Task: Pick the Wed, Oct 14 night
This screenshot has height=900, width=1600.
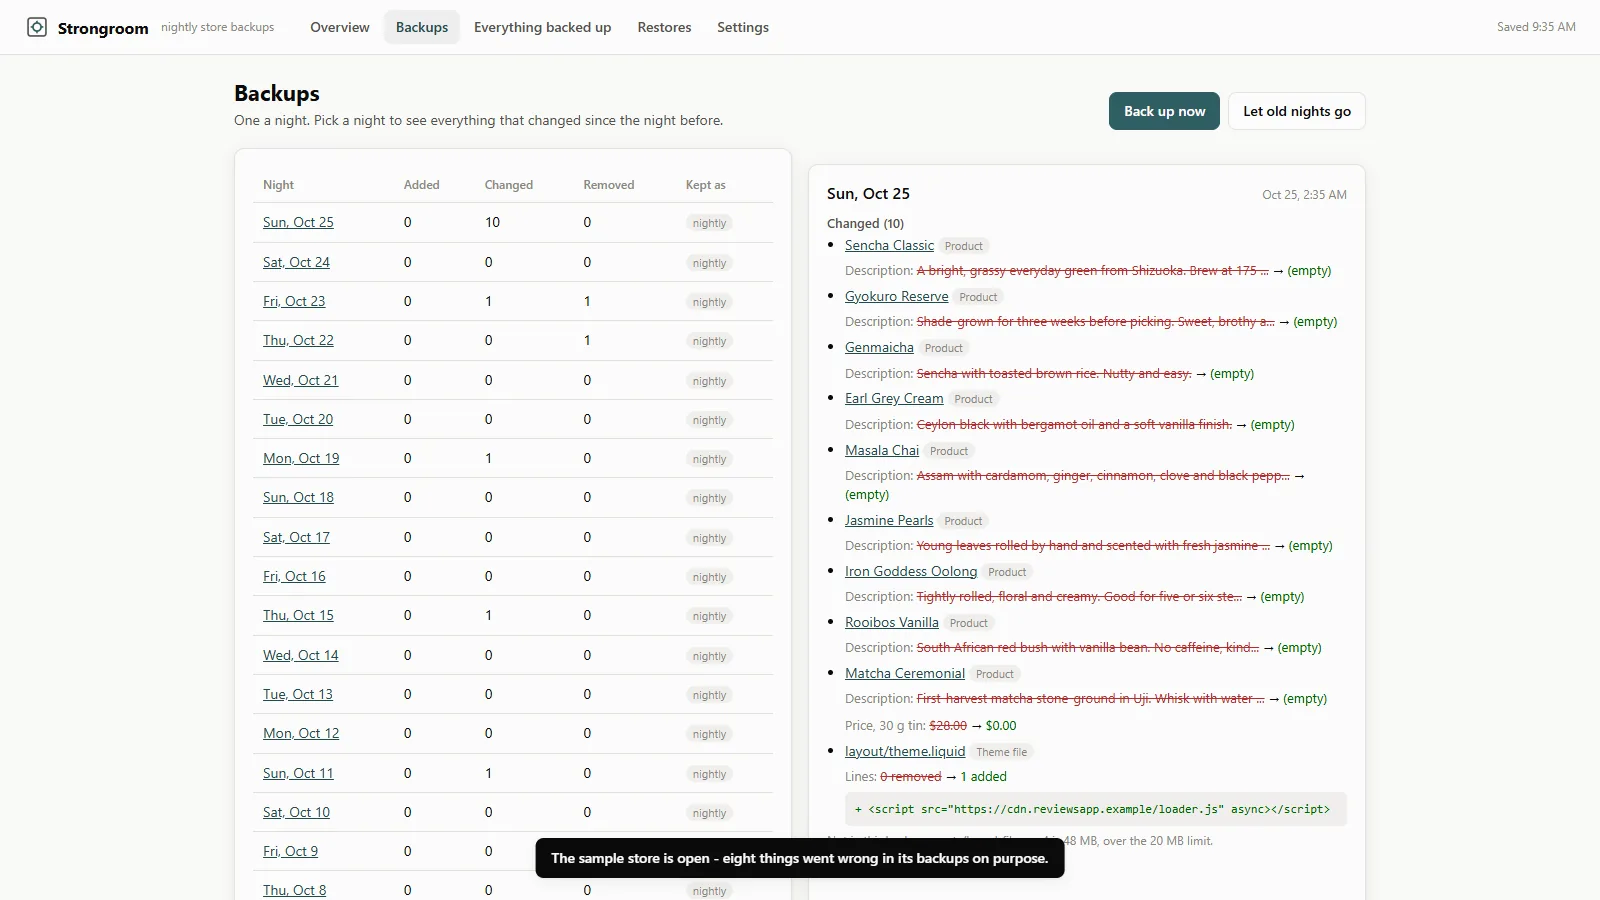Action: point(300,655)
